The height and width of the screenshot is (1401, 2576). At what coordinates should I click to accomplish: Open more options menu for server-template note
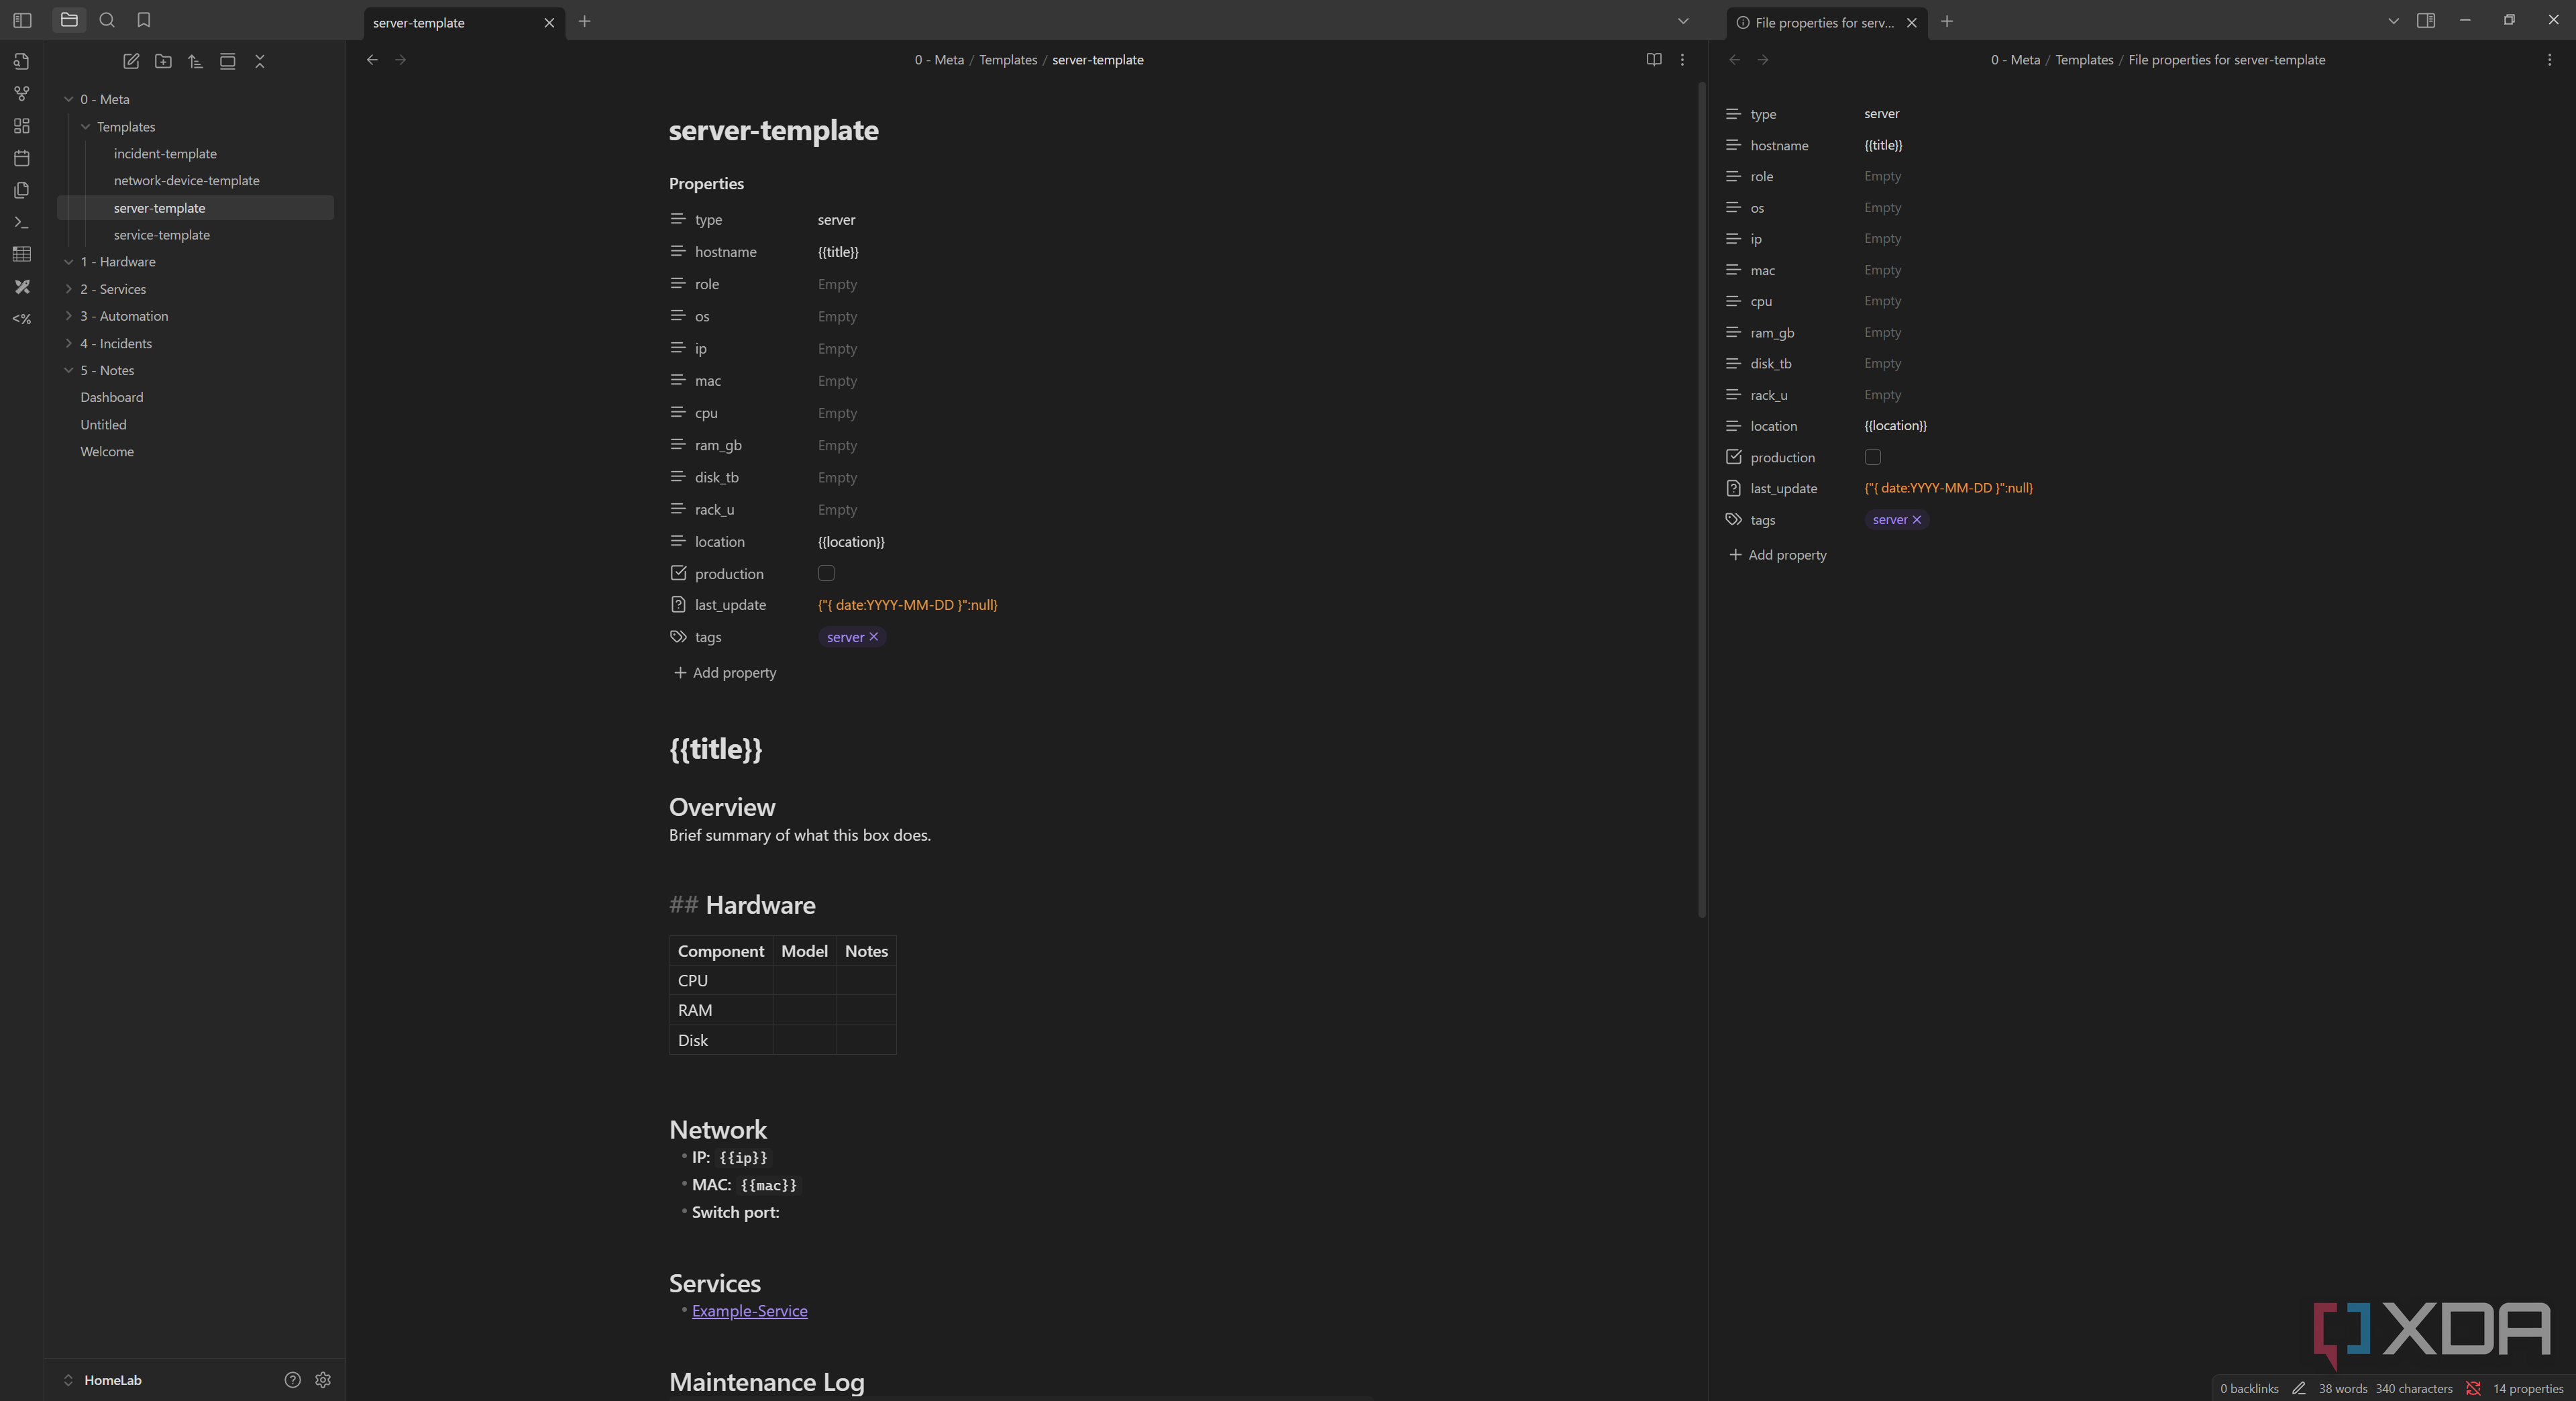click(x=1682, y=60)
